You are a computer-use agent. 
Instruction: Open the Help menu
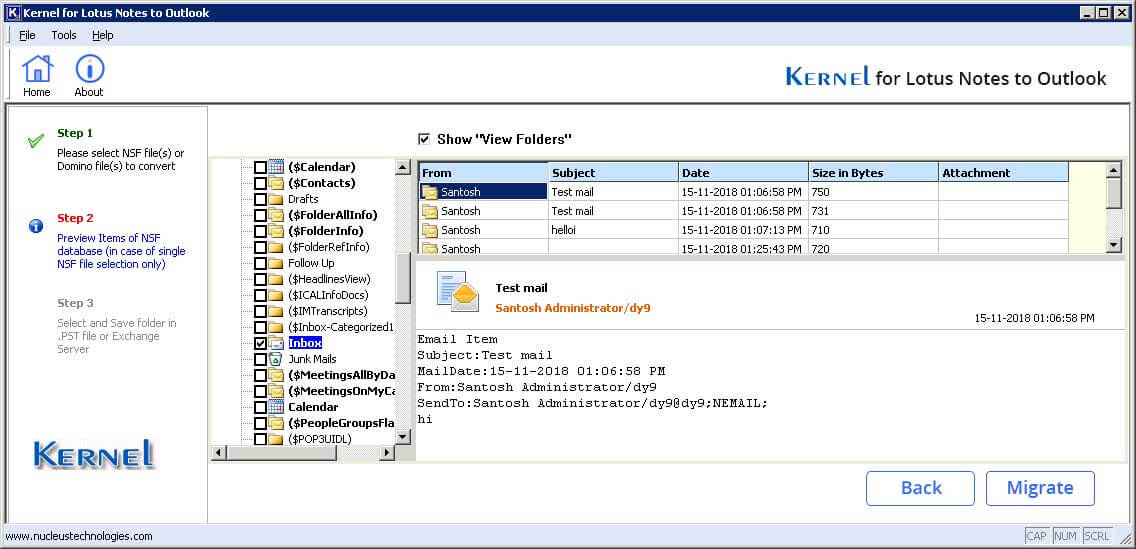tap(103, 35)
